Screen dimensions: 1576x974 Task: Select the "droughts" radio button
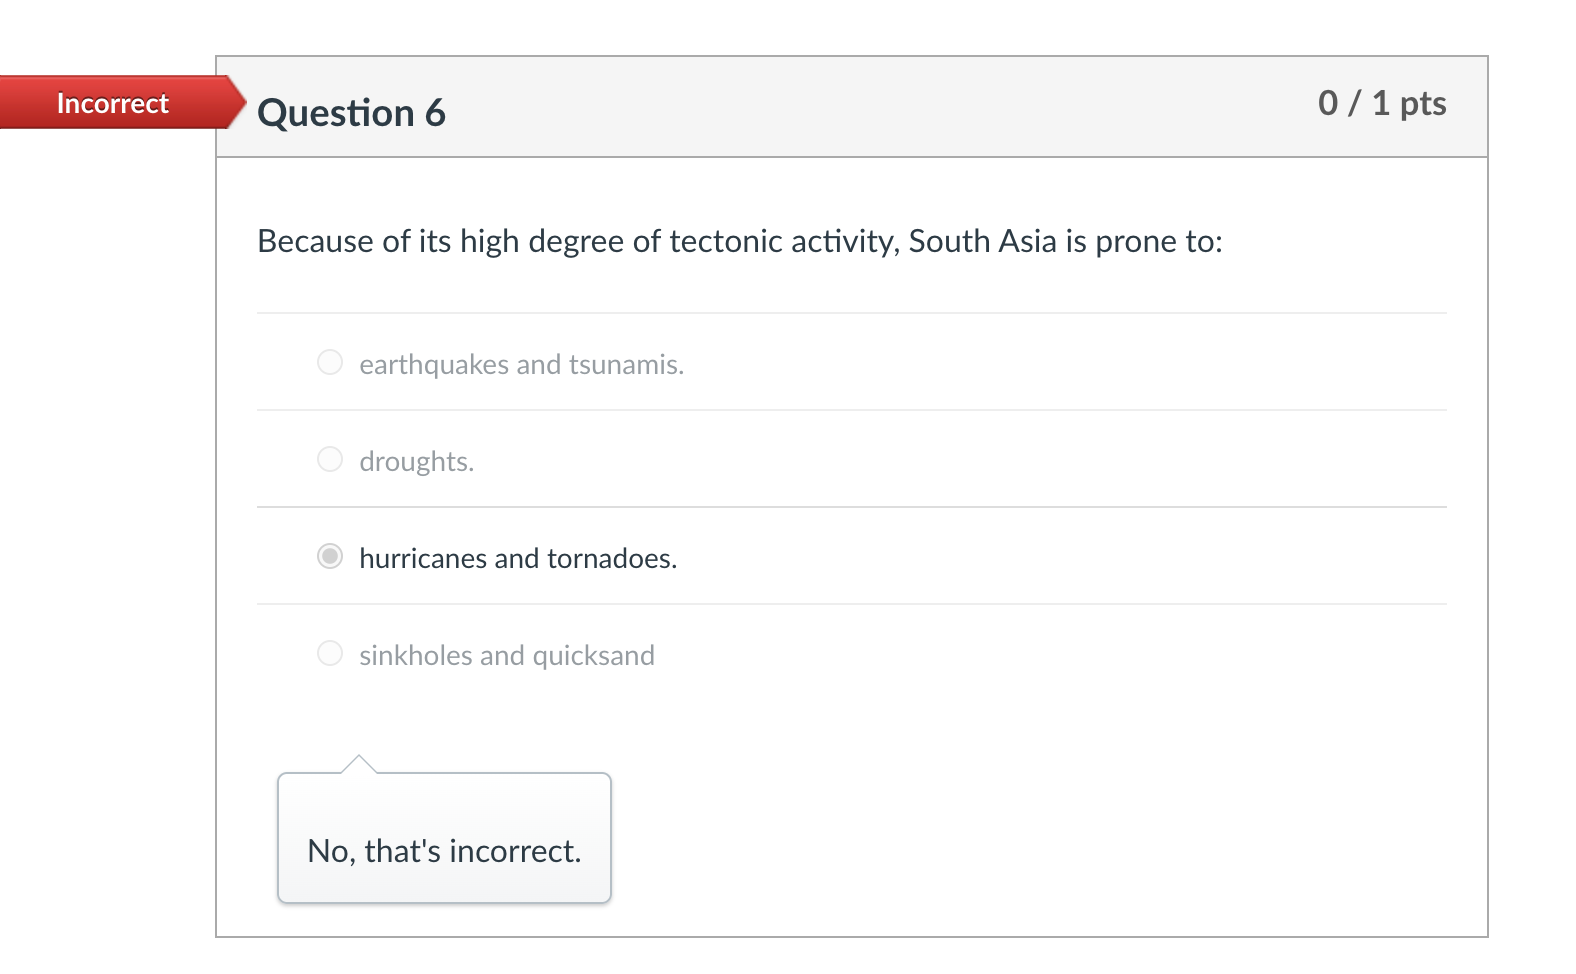coord(330,459)
